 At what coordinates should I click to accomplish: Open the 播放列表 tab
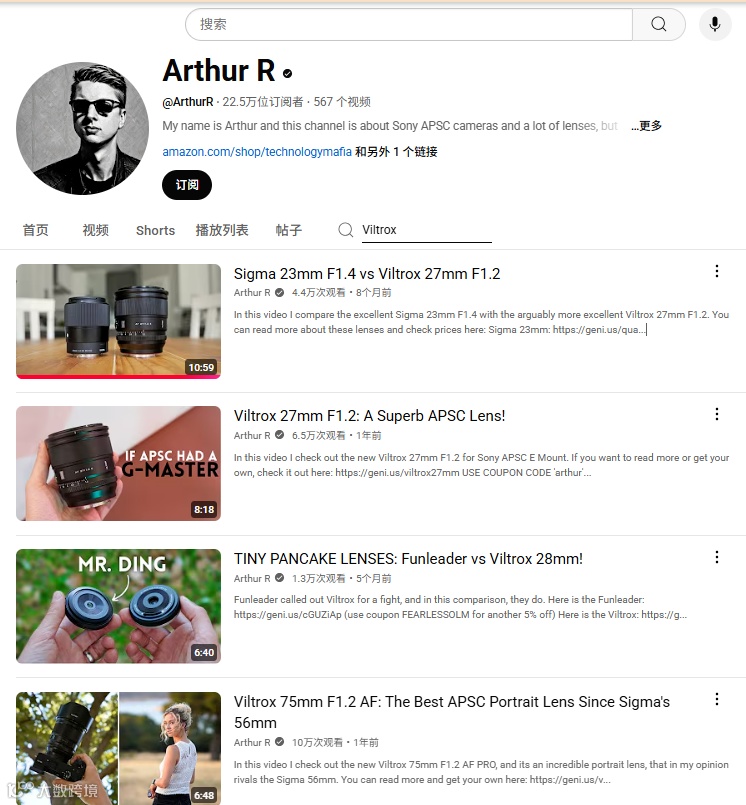222,230
